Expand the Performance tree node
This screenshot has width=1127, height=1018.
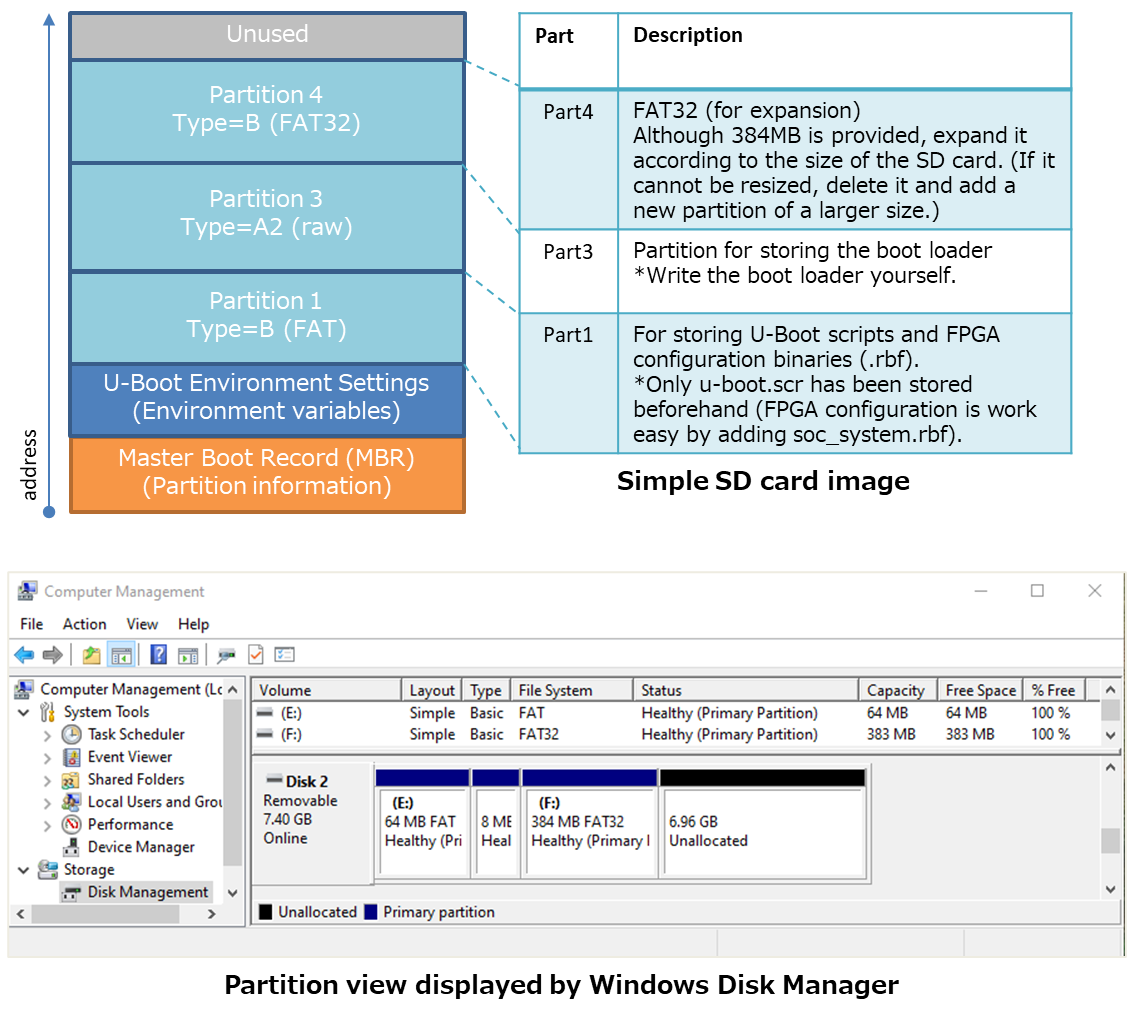pos(47,826)
